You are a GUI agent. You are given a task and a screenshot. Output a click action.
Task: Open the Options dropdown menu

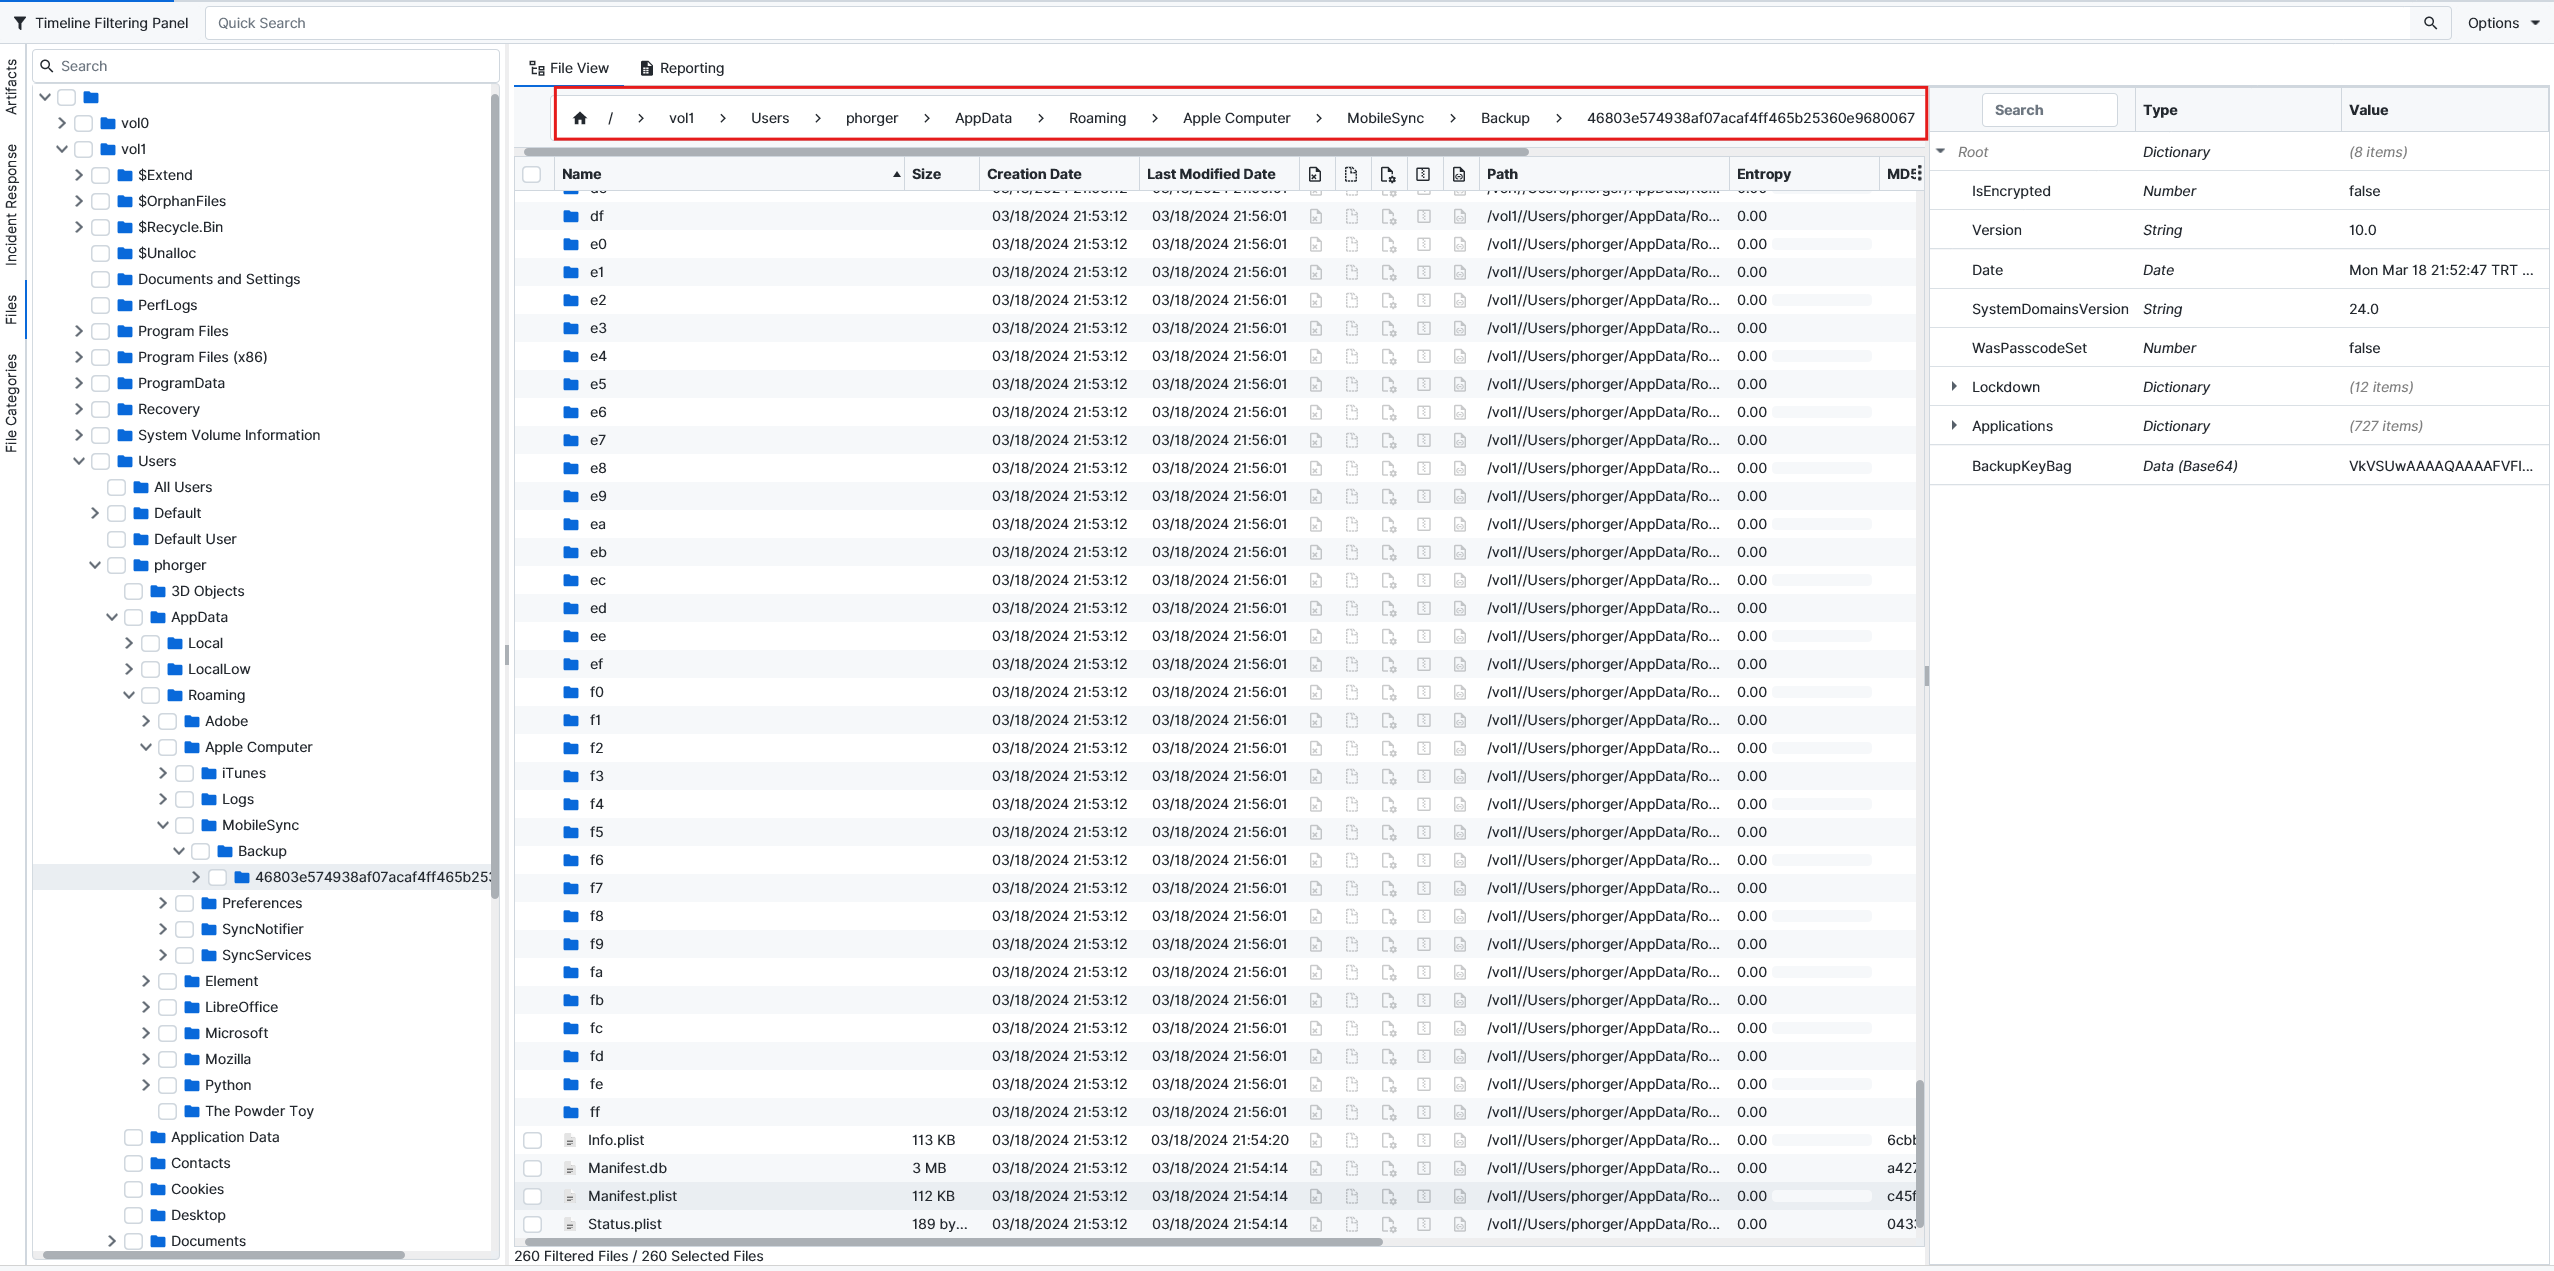pos(2503,23)
